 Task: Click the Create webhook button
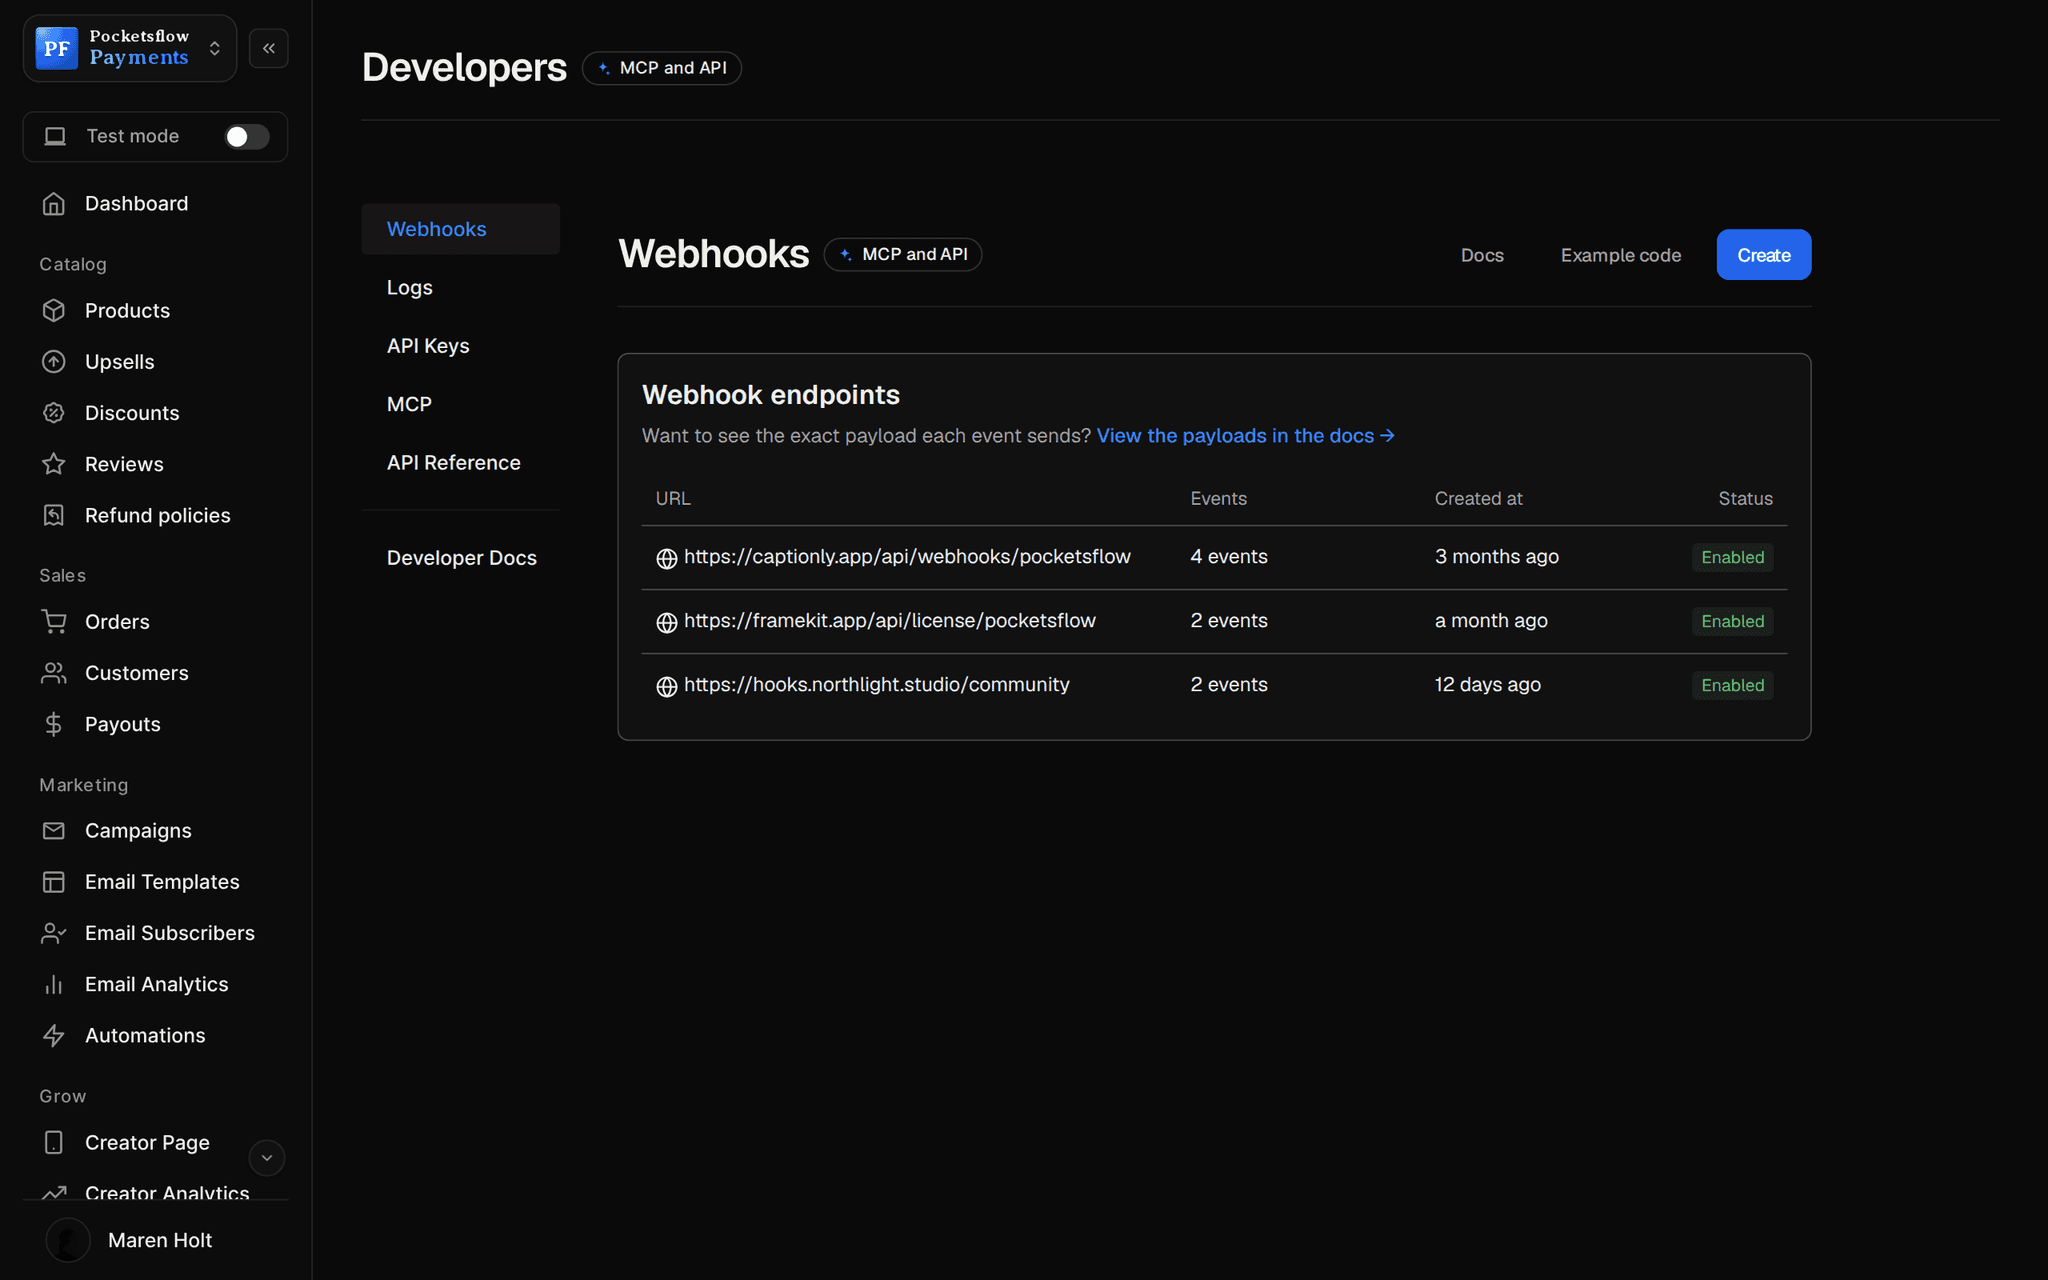click(1764, 255)
